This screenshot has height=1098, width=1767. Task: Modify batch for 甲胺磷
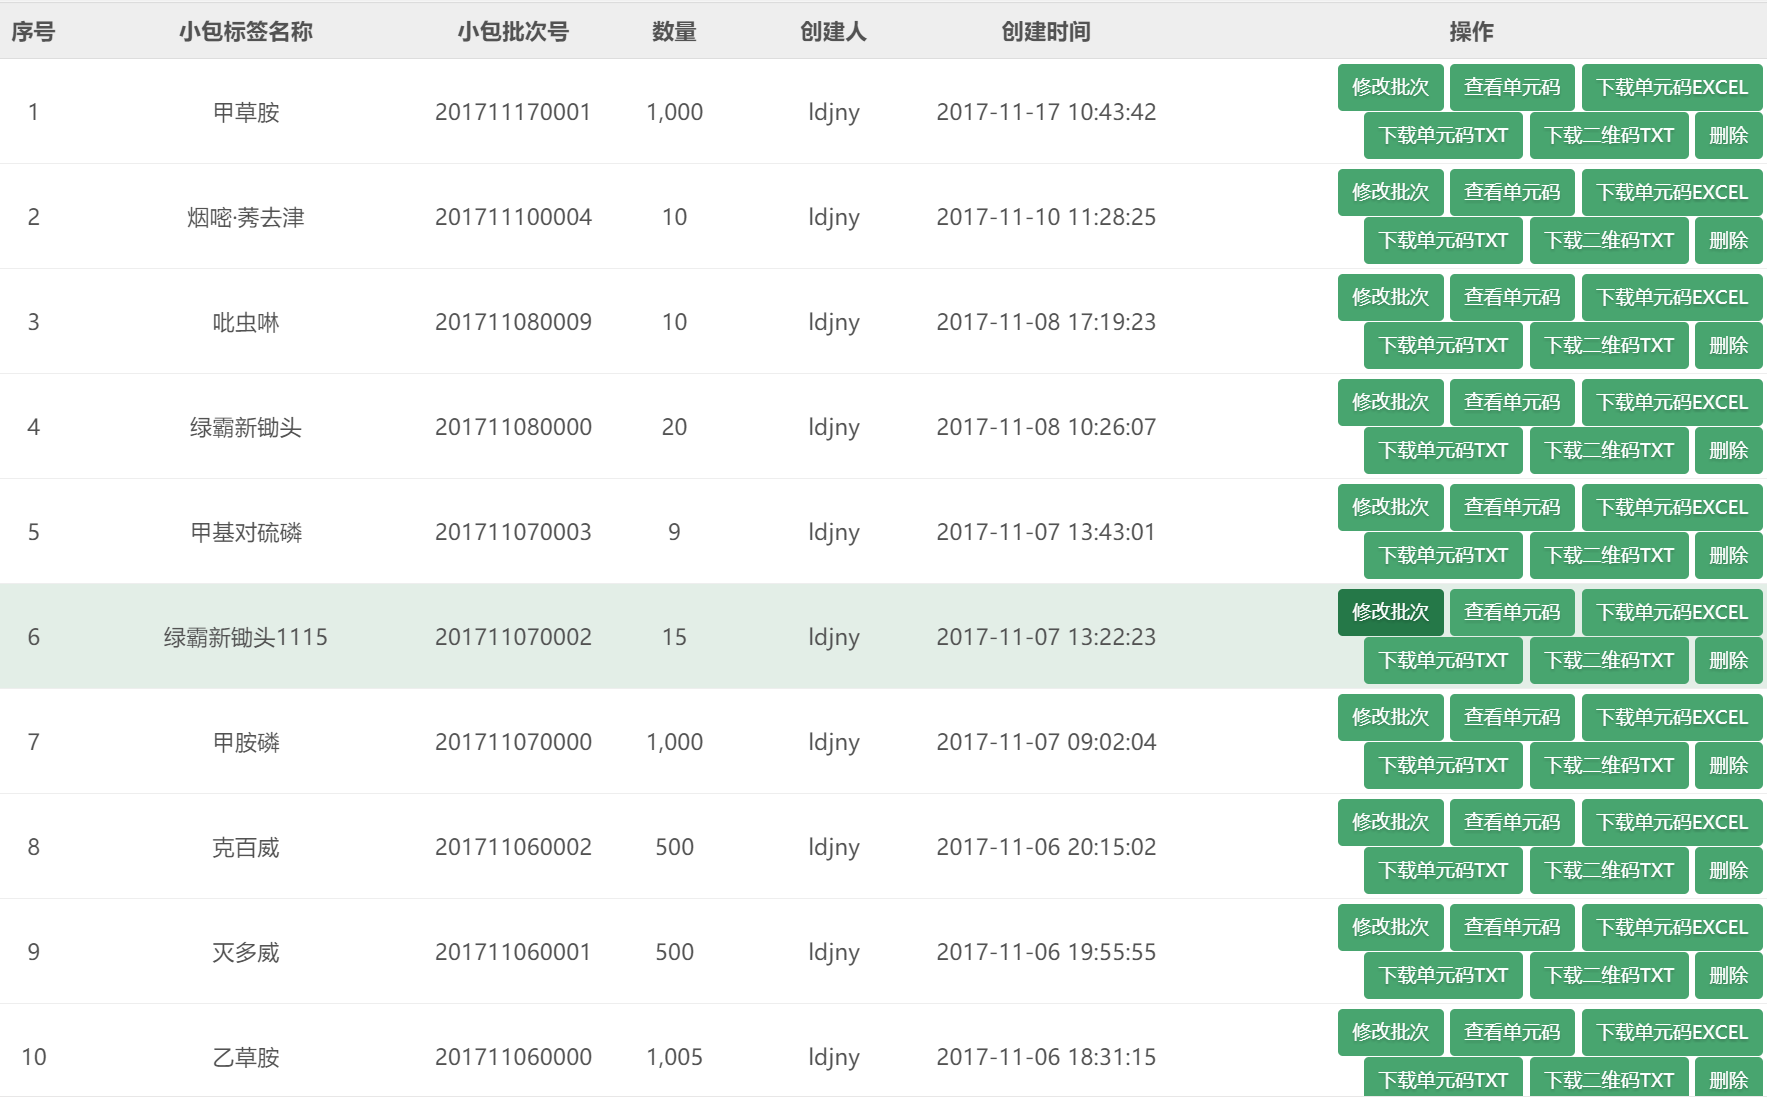coord(1390,717)
